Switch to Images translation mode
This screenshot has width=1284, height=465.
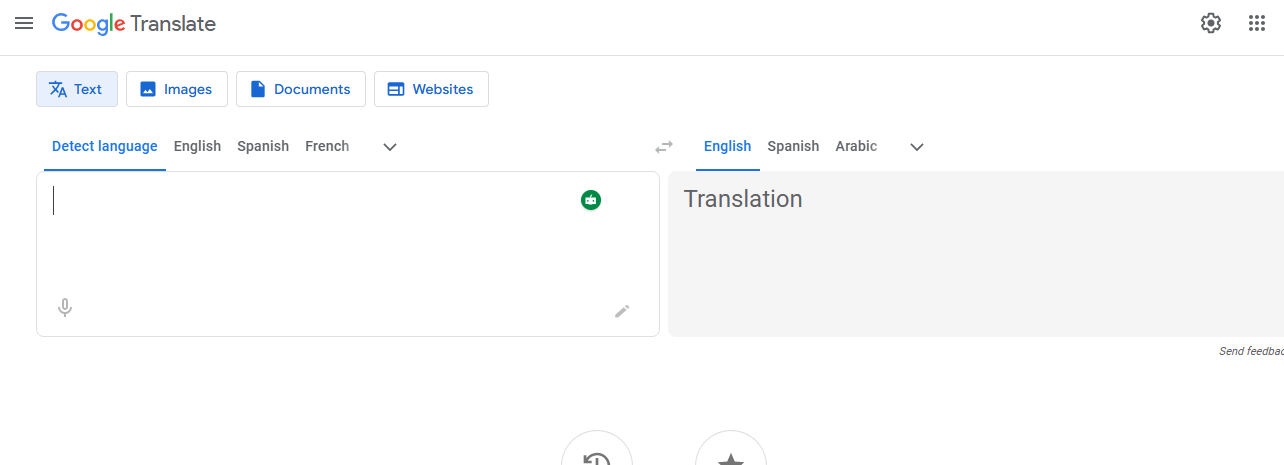coord(177,89)
